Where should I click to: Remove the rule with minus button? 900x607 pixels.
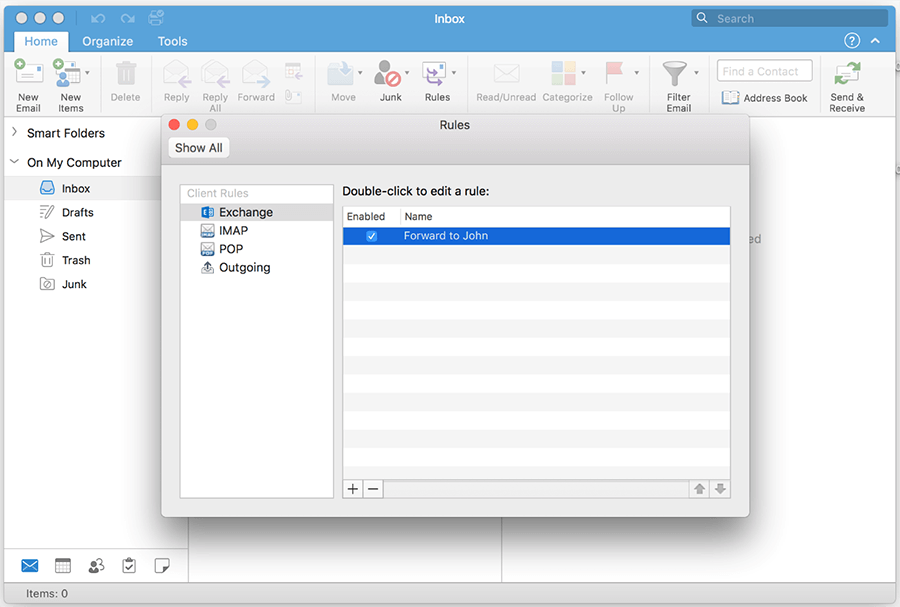[372, 489]
